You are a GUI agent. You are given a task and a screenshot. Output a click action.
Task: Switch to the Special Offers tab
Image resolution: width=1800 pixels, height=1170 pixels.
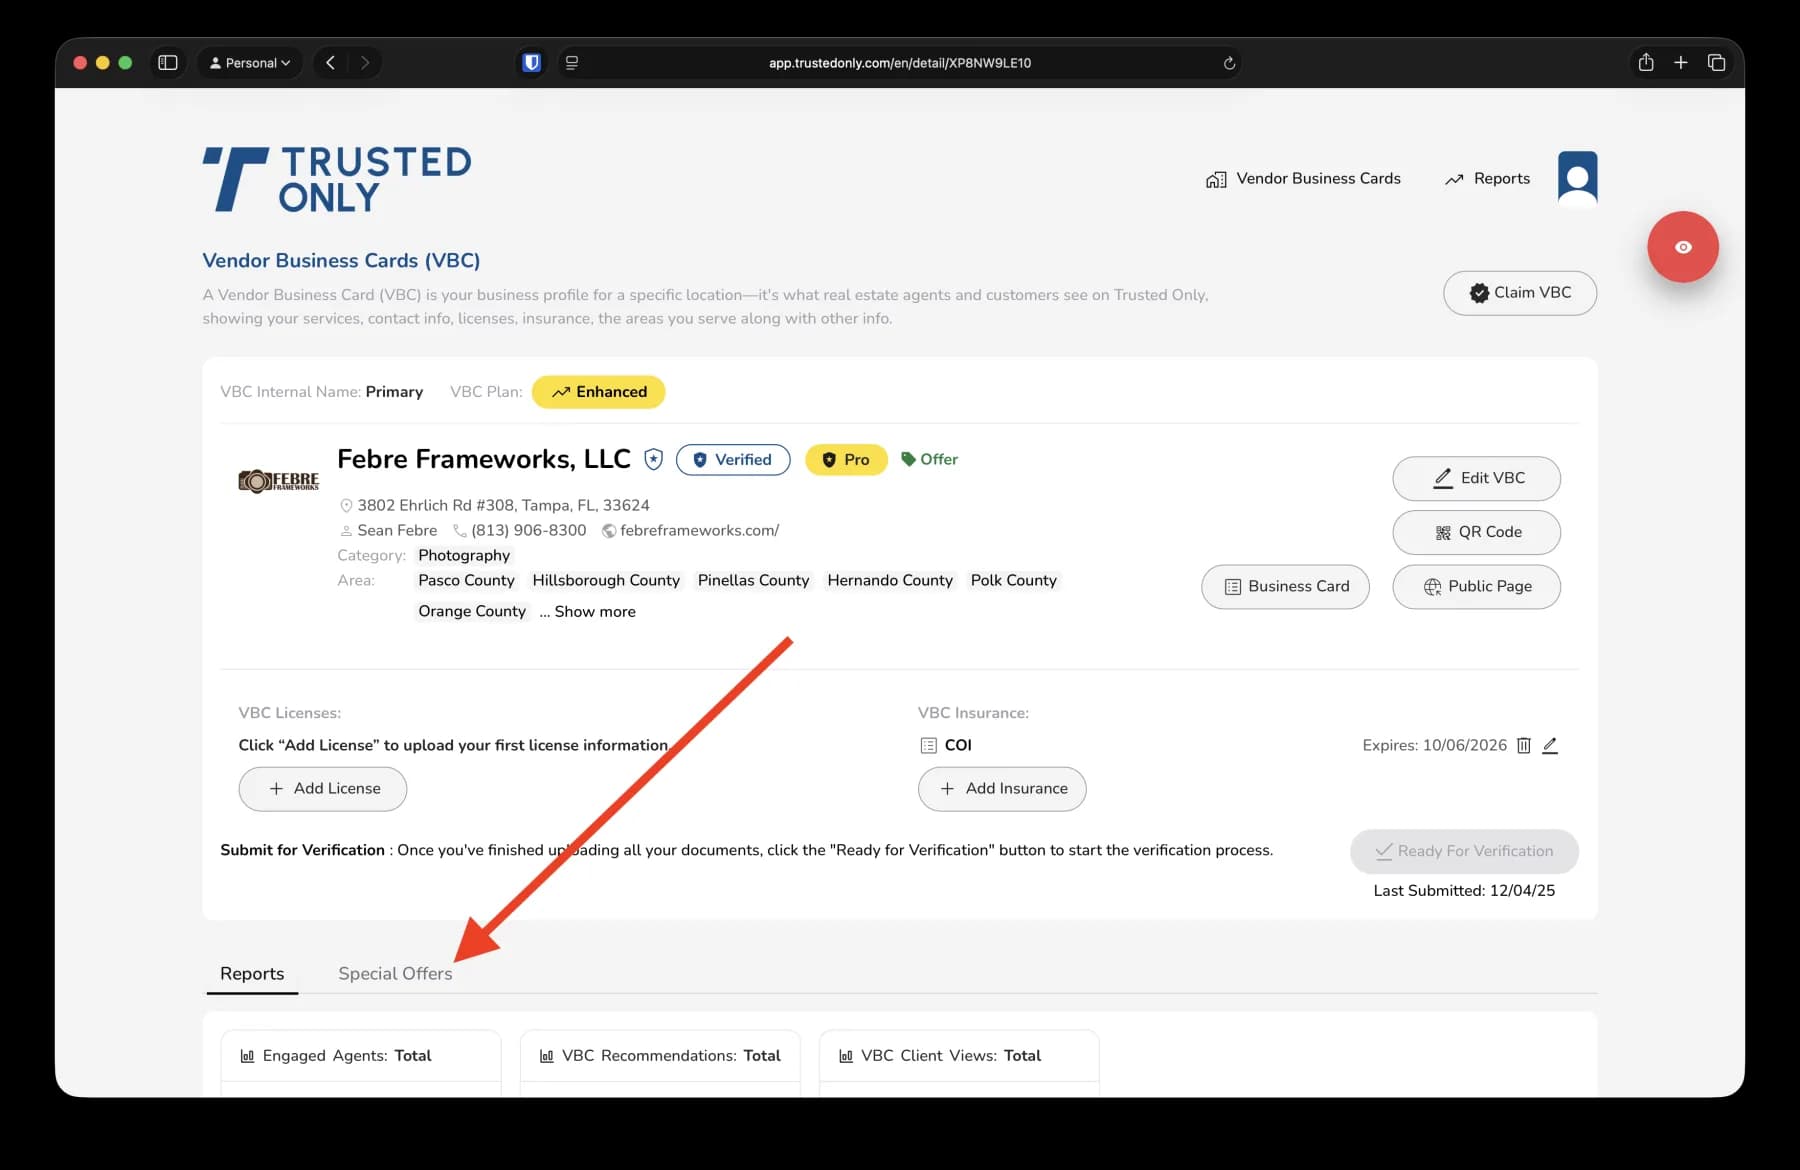point(395,974)
